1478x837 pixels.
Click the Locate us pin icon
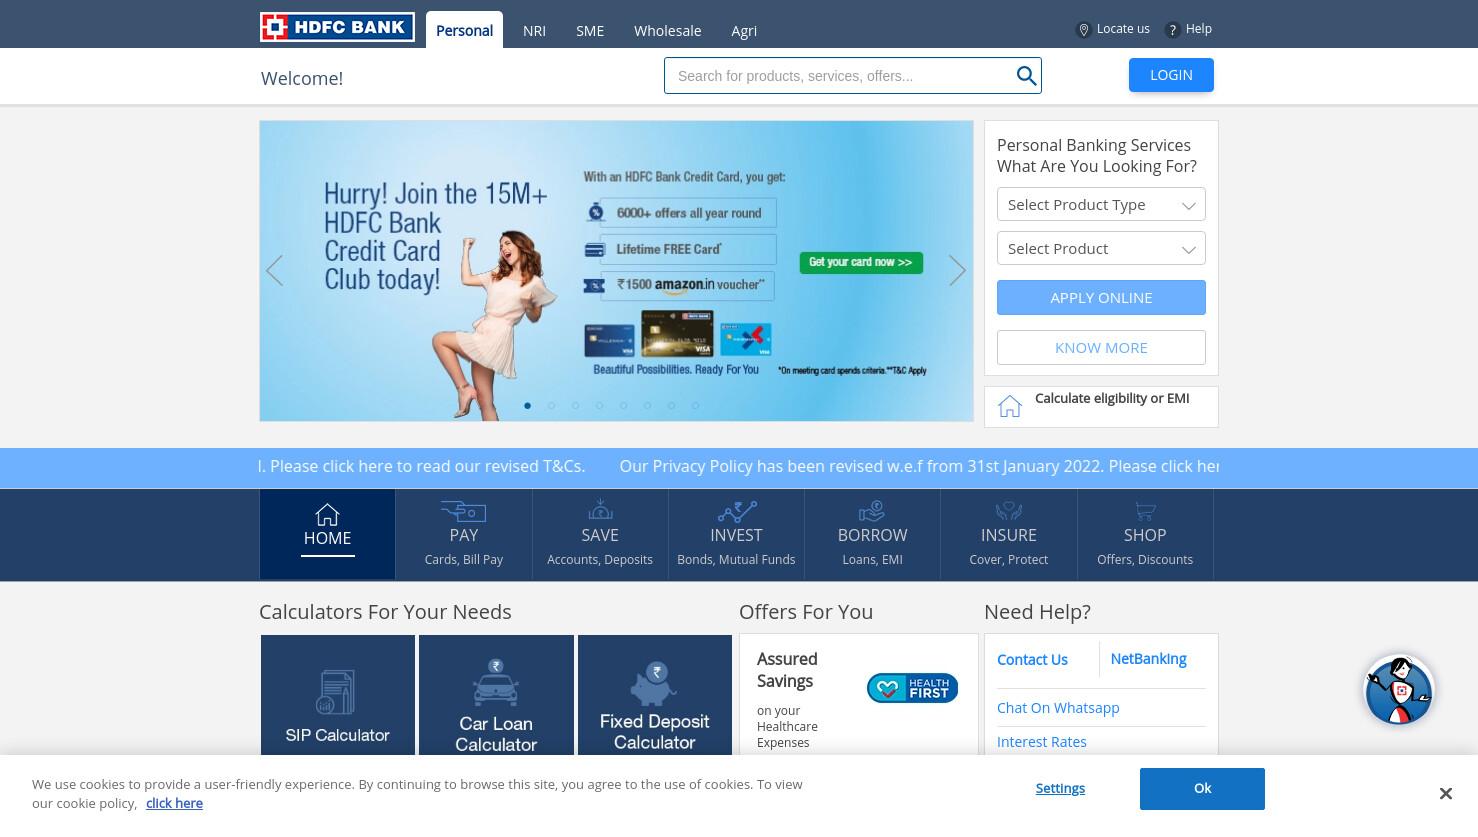[1083, 30]
